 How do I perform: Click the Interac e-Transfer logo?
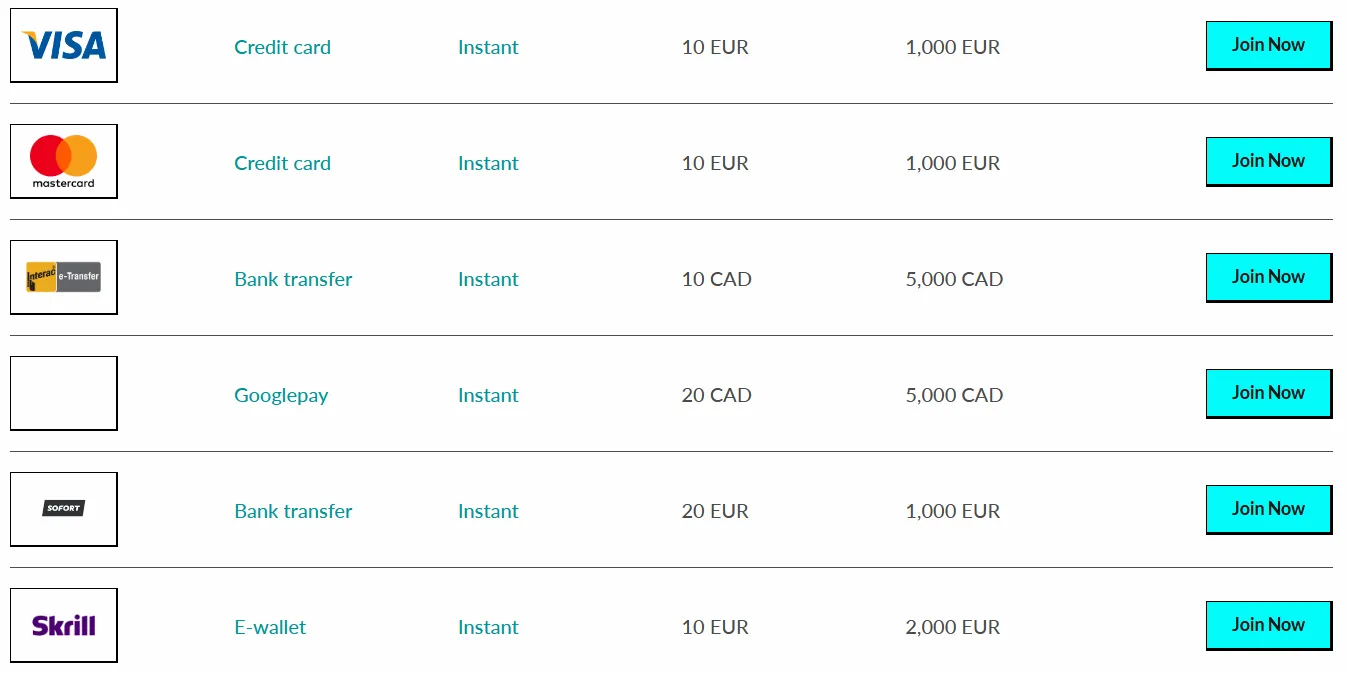[64, 277]
